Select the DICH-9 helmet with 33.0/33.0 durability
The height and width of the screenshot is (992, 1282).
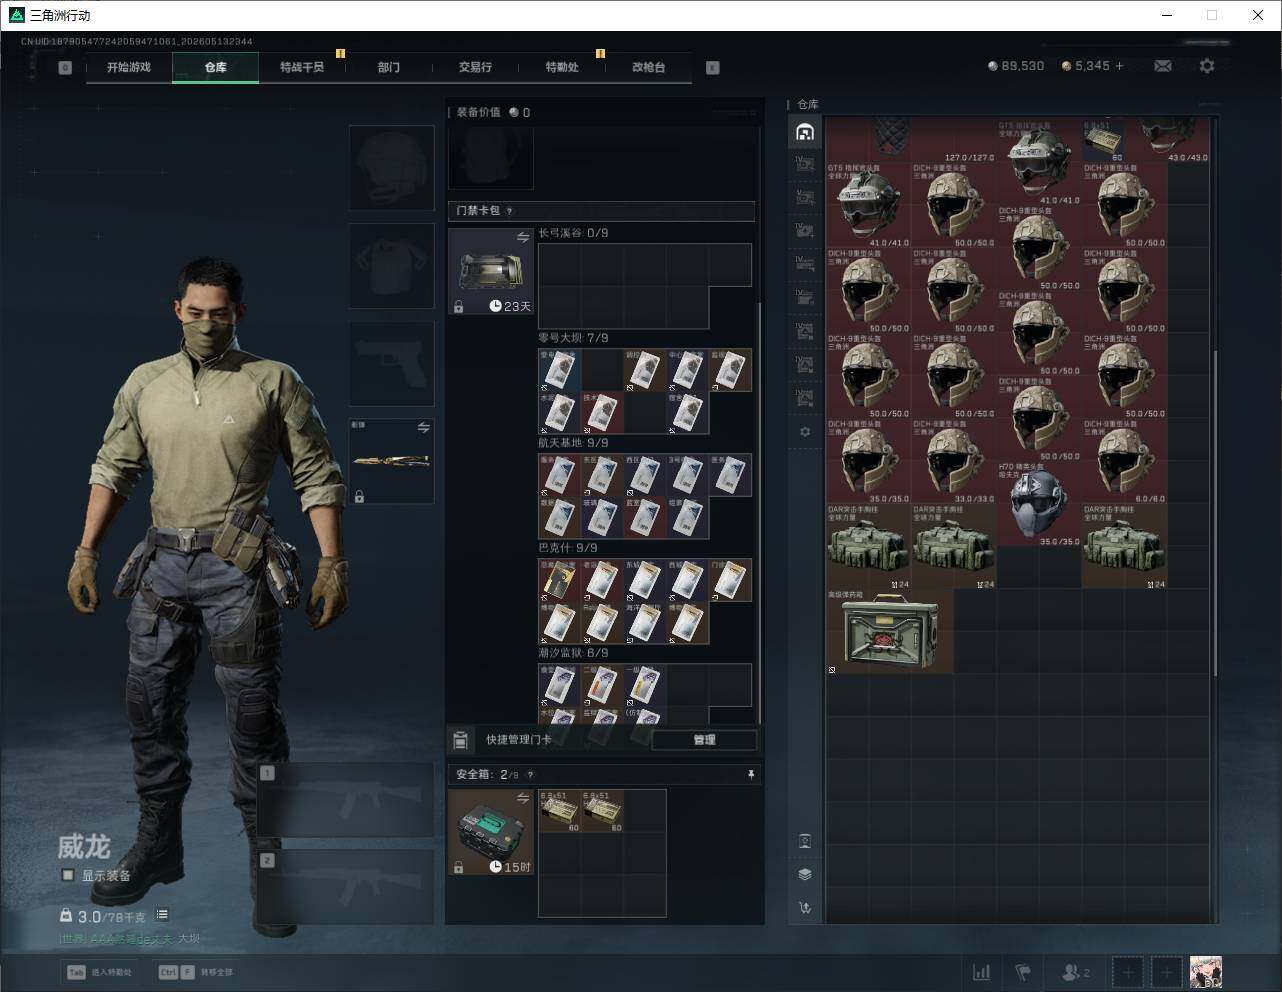point(954,461)
